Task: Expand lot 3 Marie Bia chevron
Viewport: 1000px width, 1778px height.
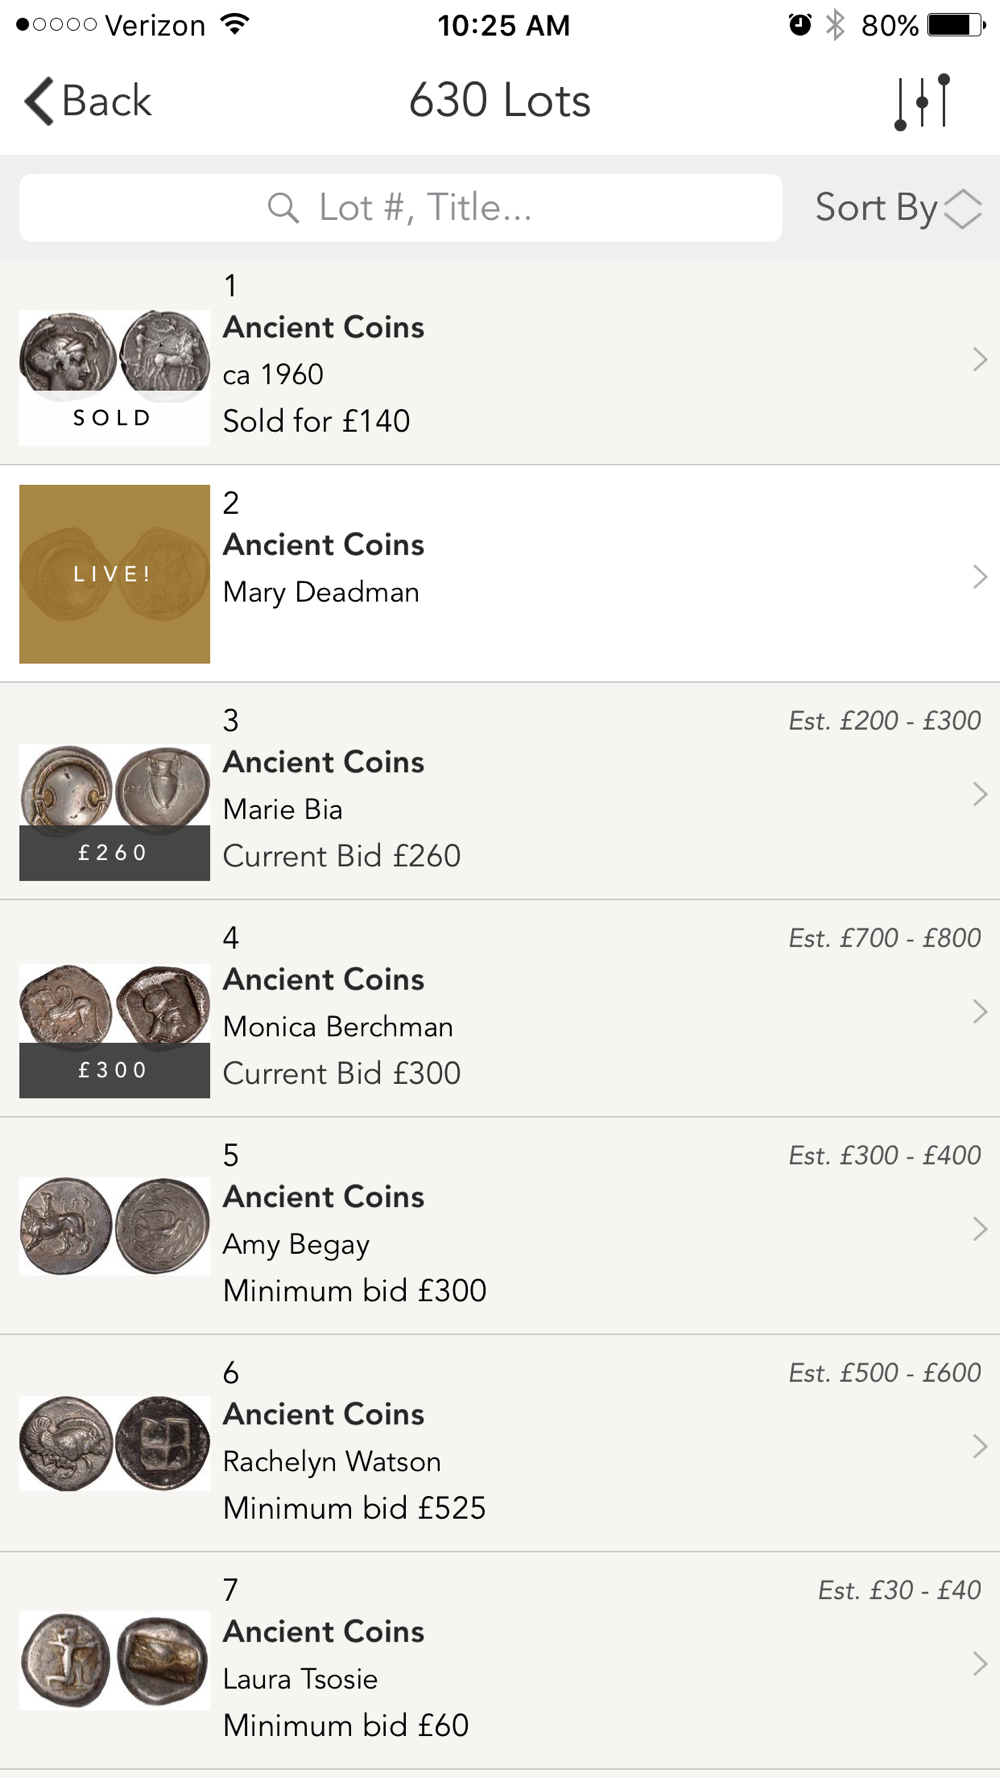Action: point(979,795)
